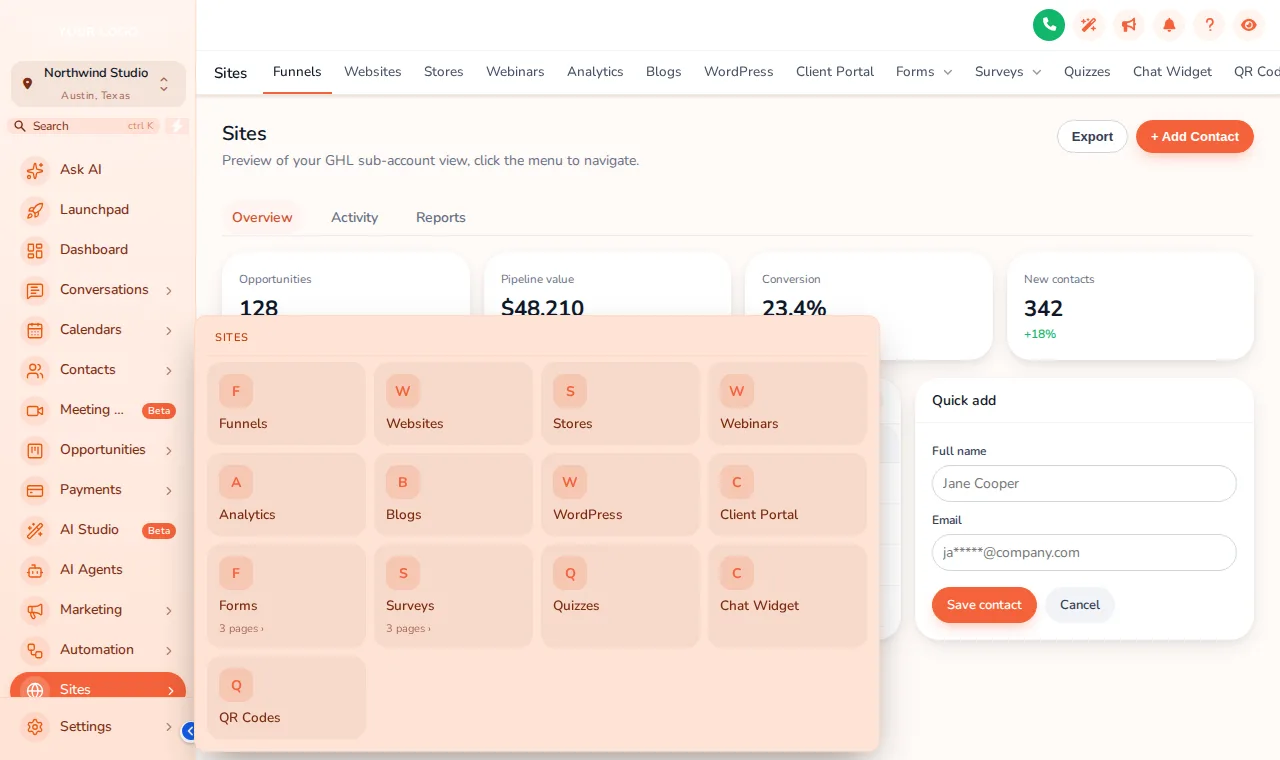
Task: Click the green phone call icon
Action: tap(1049, 25)
